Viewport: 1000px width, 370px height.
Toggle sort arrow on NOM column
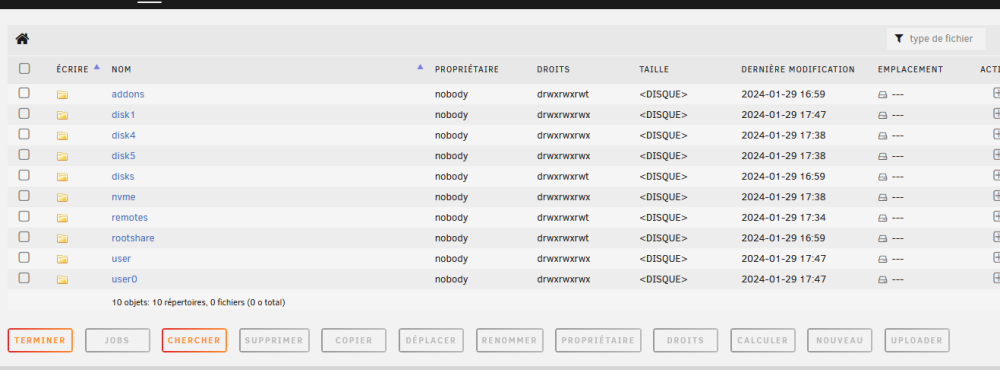pyautogui.click(x=420, y=66)
